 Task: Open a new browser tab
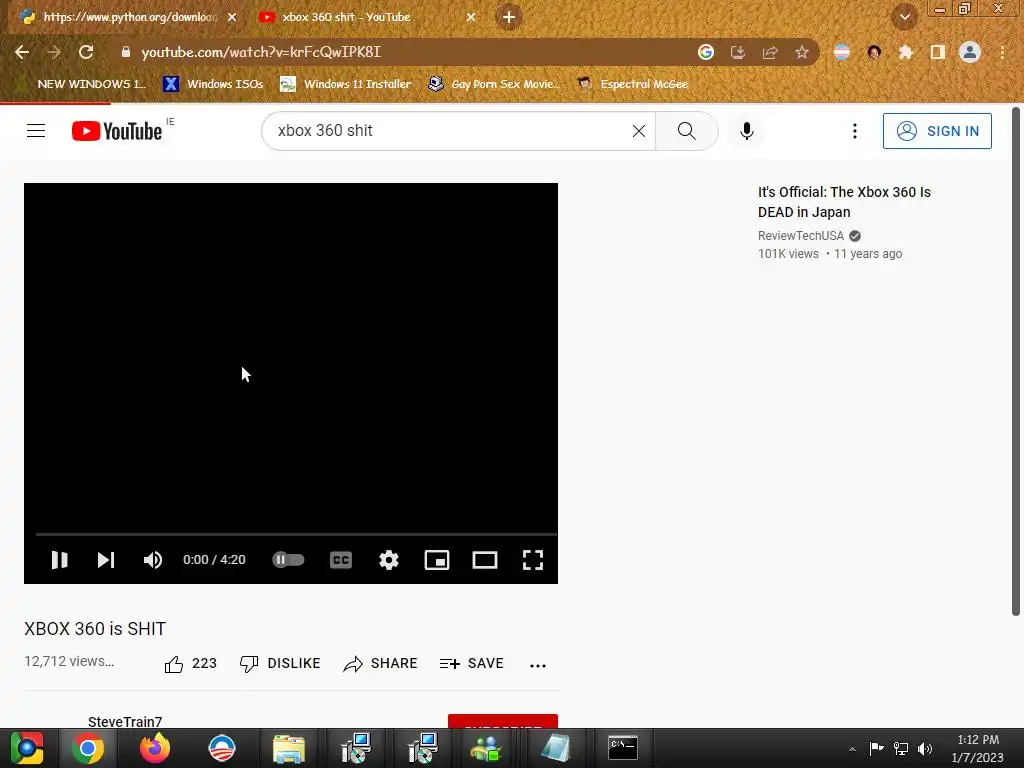point(509,17)
